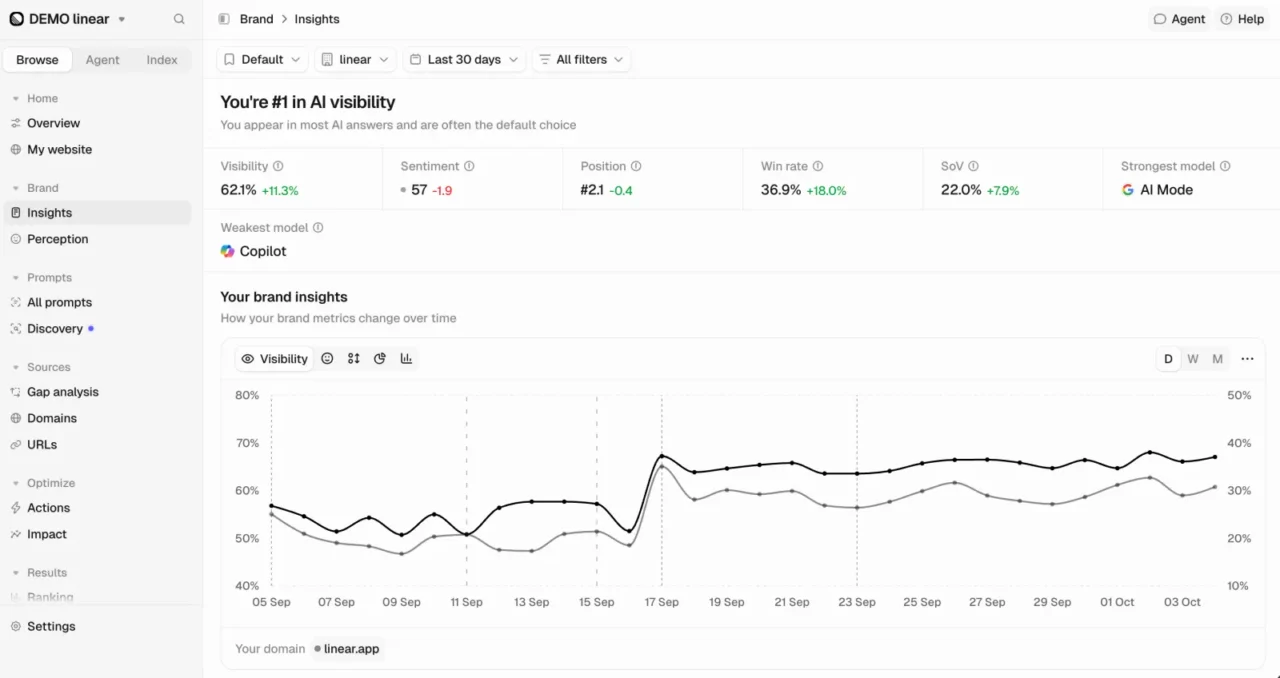
Task: Click the info icon next to Position
Action: point(636,167)
